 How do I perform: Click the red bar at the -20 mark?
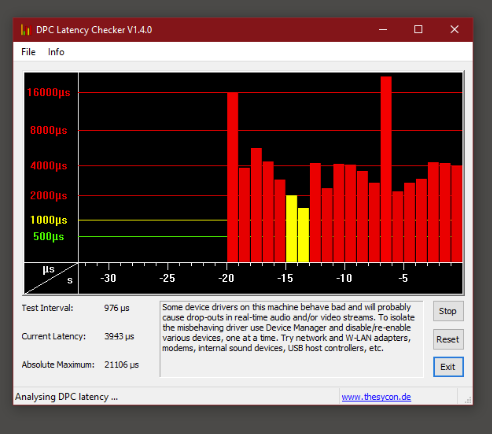pyautogui.click(x=233, y=177)
